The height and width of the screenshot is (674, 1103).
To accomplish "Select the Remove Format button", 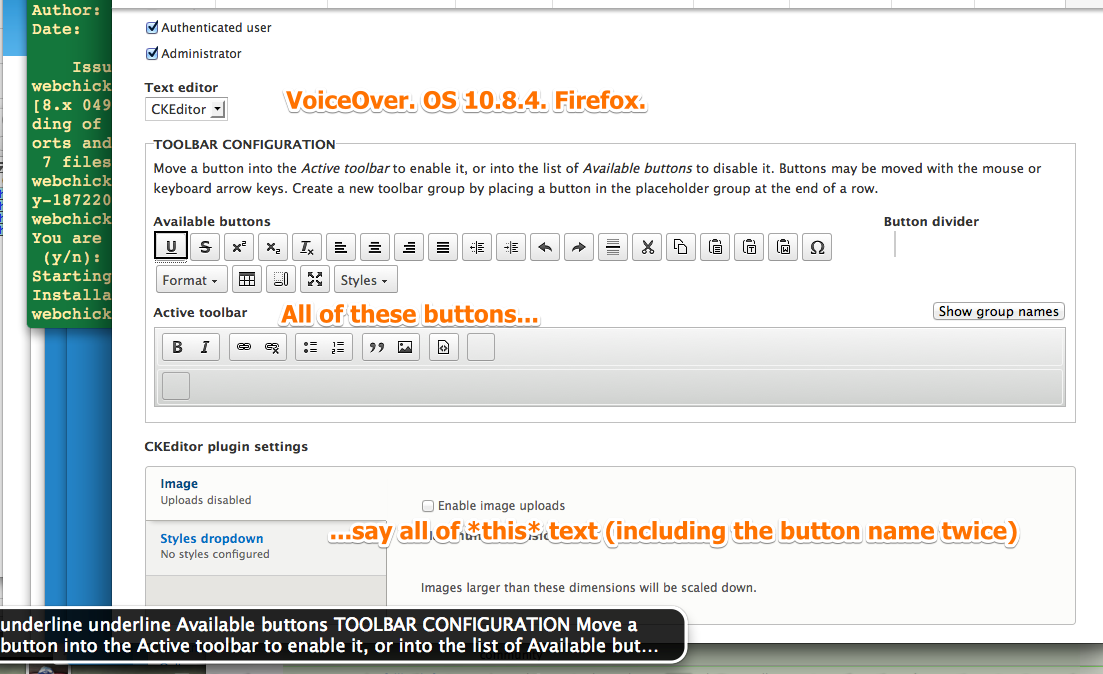I will (x=307, y=247).
